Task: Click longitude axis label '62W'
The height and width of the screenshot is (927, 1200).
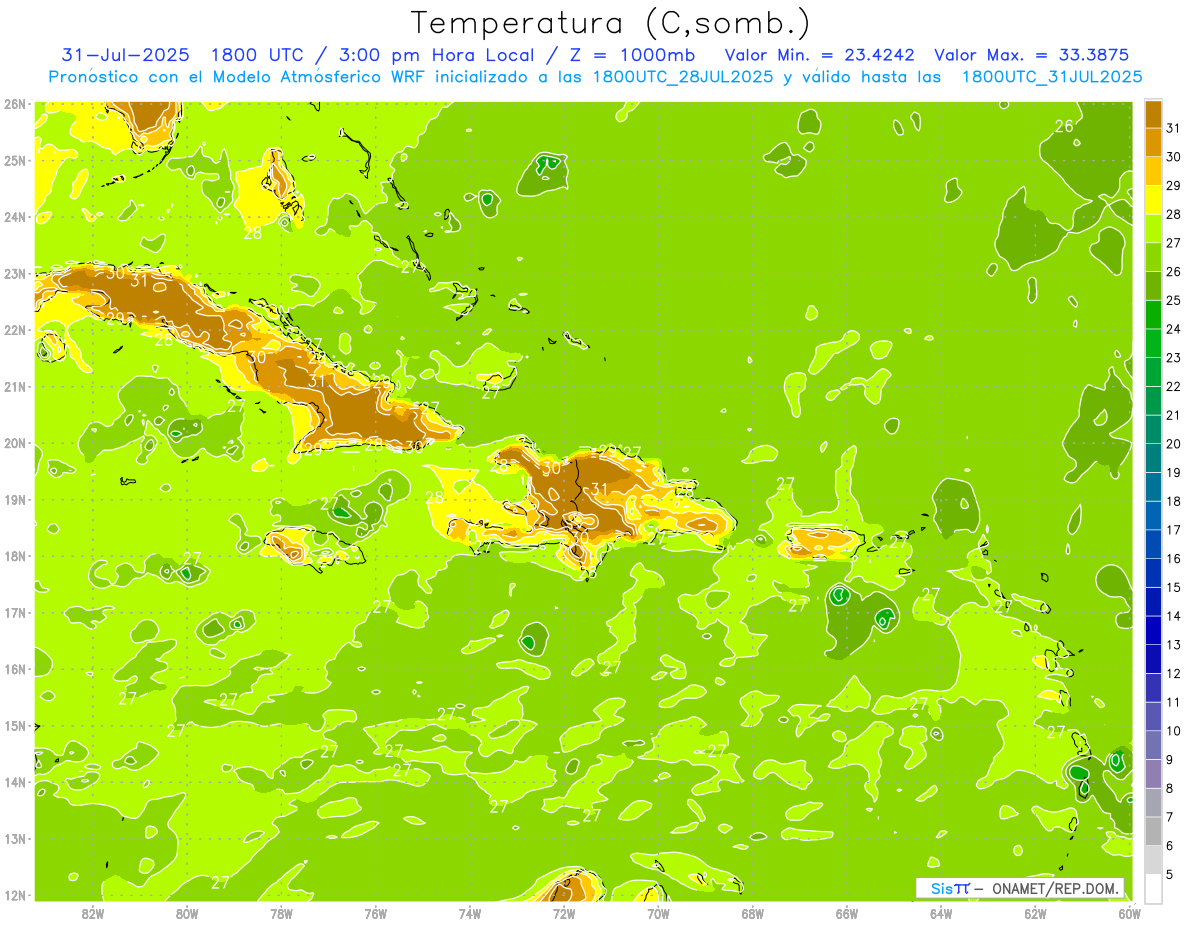Action: (x=1035, y=913)
